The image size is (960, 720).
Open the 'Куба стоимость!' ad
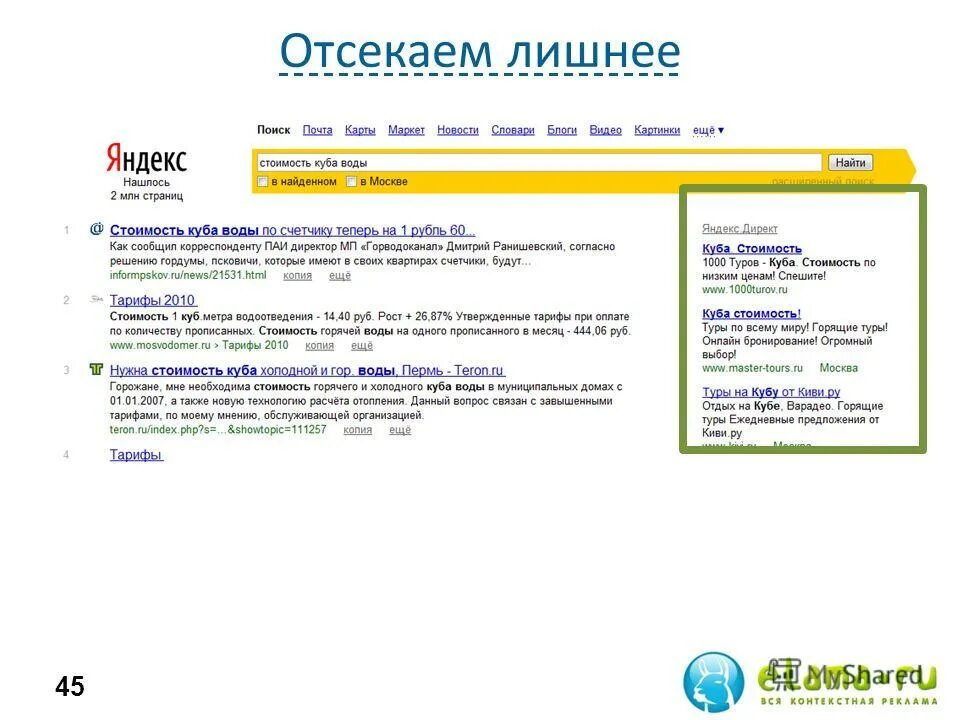click(x=751, y=313)
